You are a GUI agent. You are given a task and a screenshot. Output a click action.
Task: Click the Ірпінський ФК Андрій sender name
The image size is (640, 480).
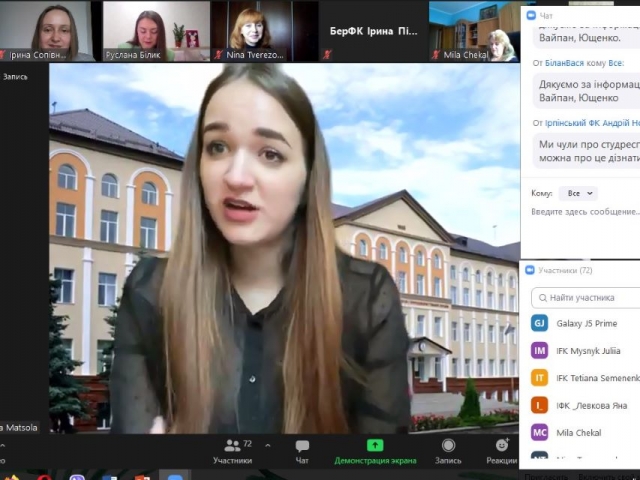coord(592,123)
